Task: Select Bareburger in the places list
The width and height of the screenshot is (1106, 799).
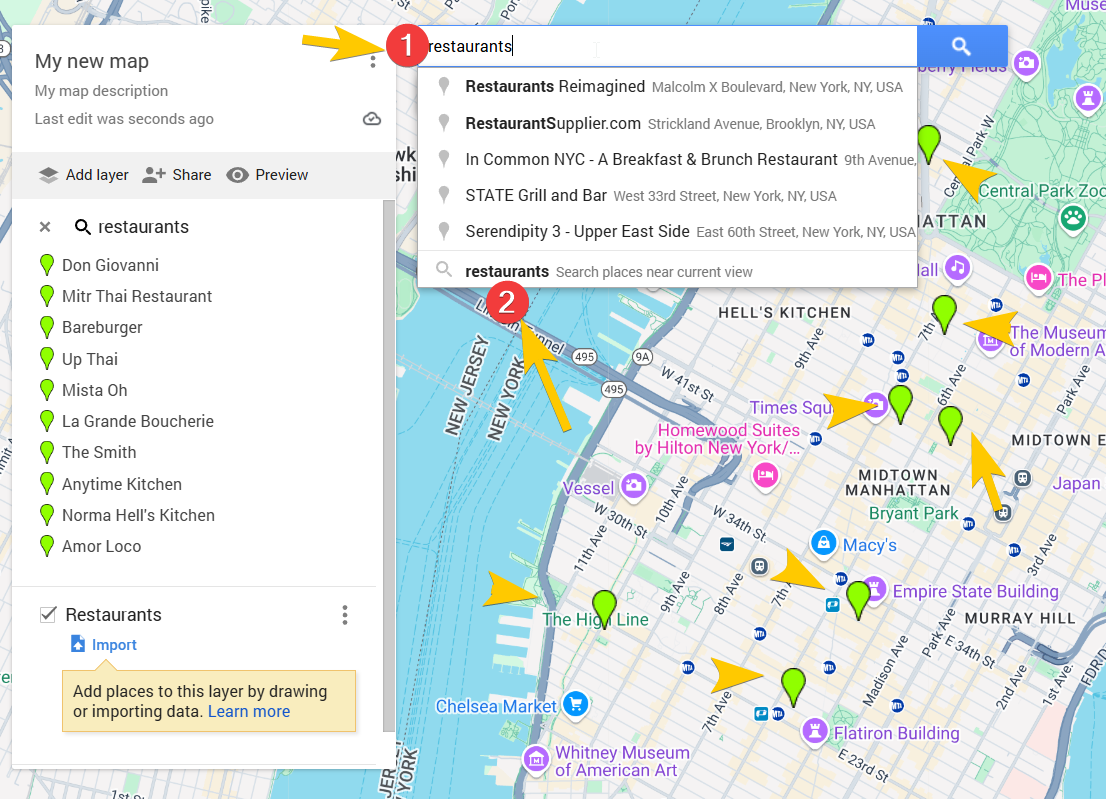Action: [x=102, y=327]
